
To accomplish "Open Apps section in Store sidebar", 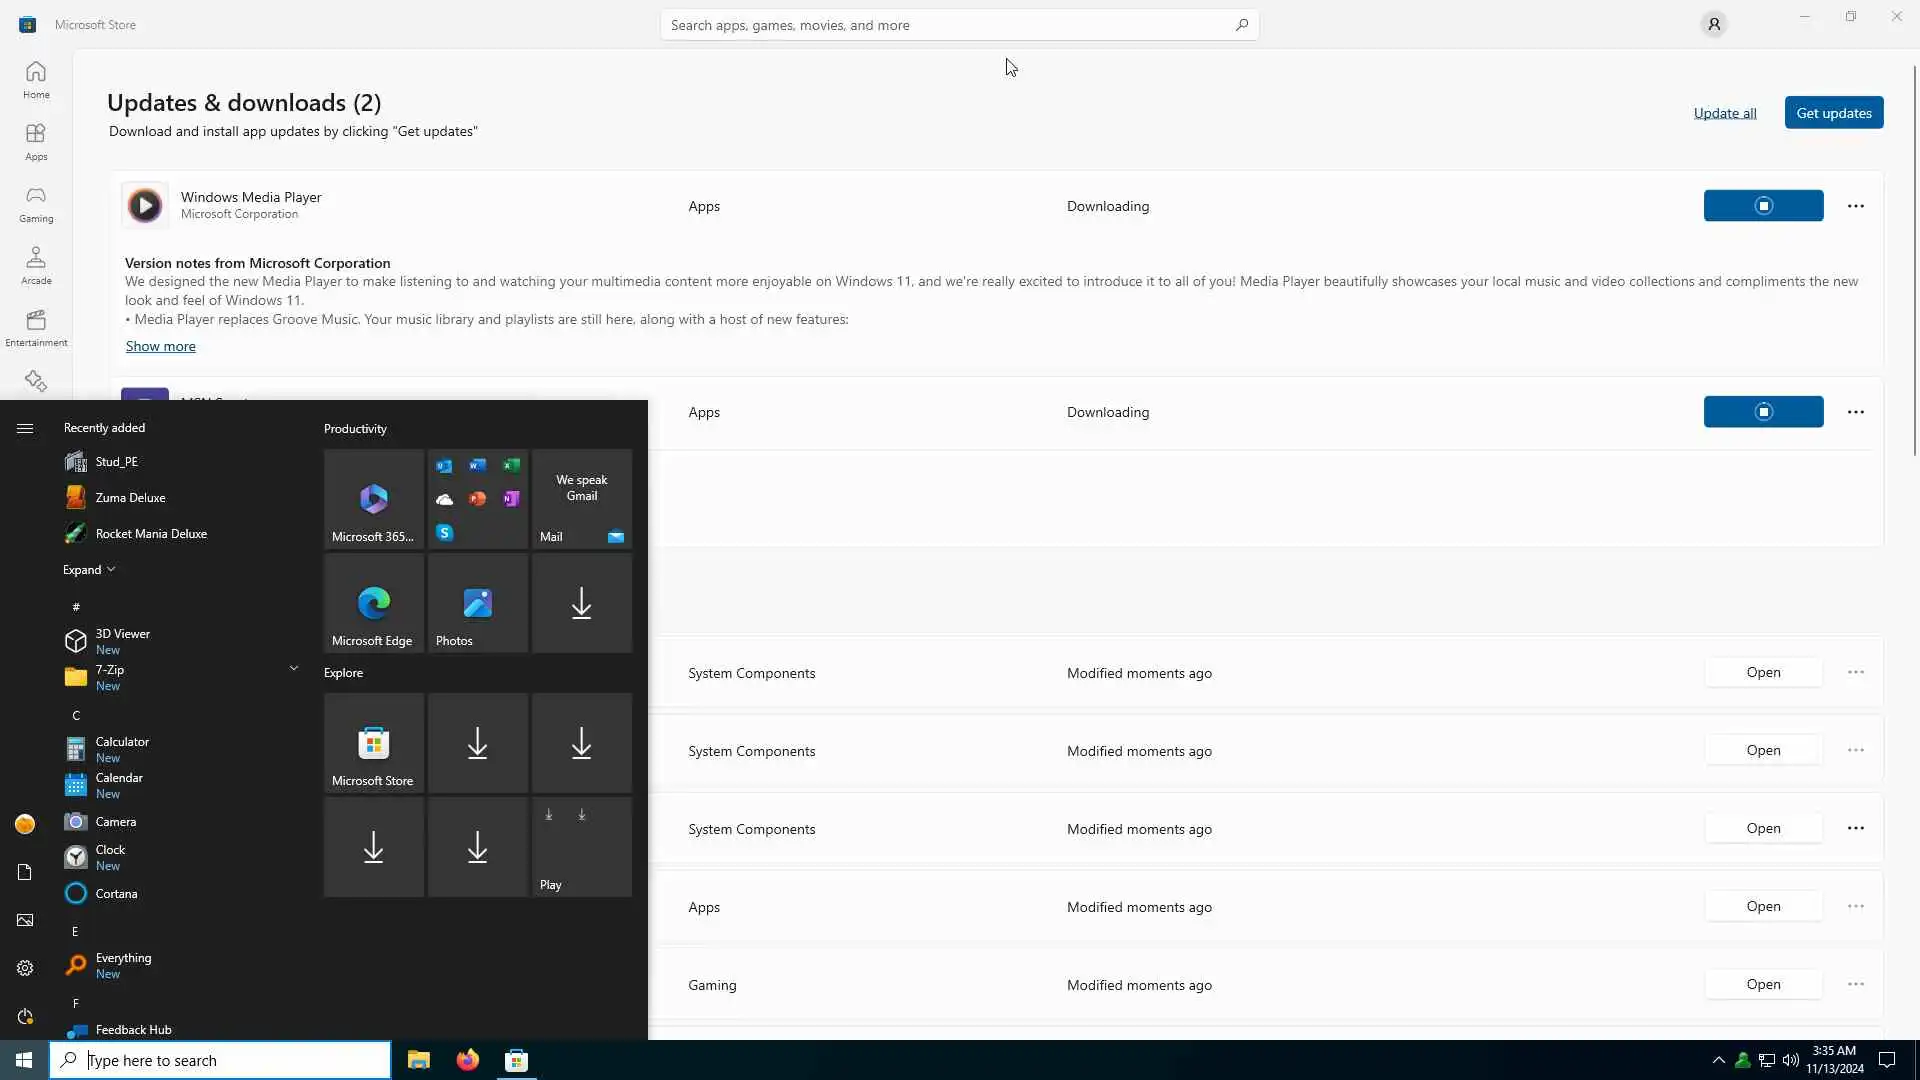I will [36, 141].
